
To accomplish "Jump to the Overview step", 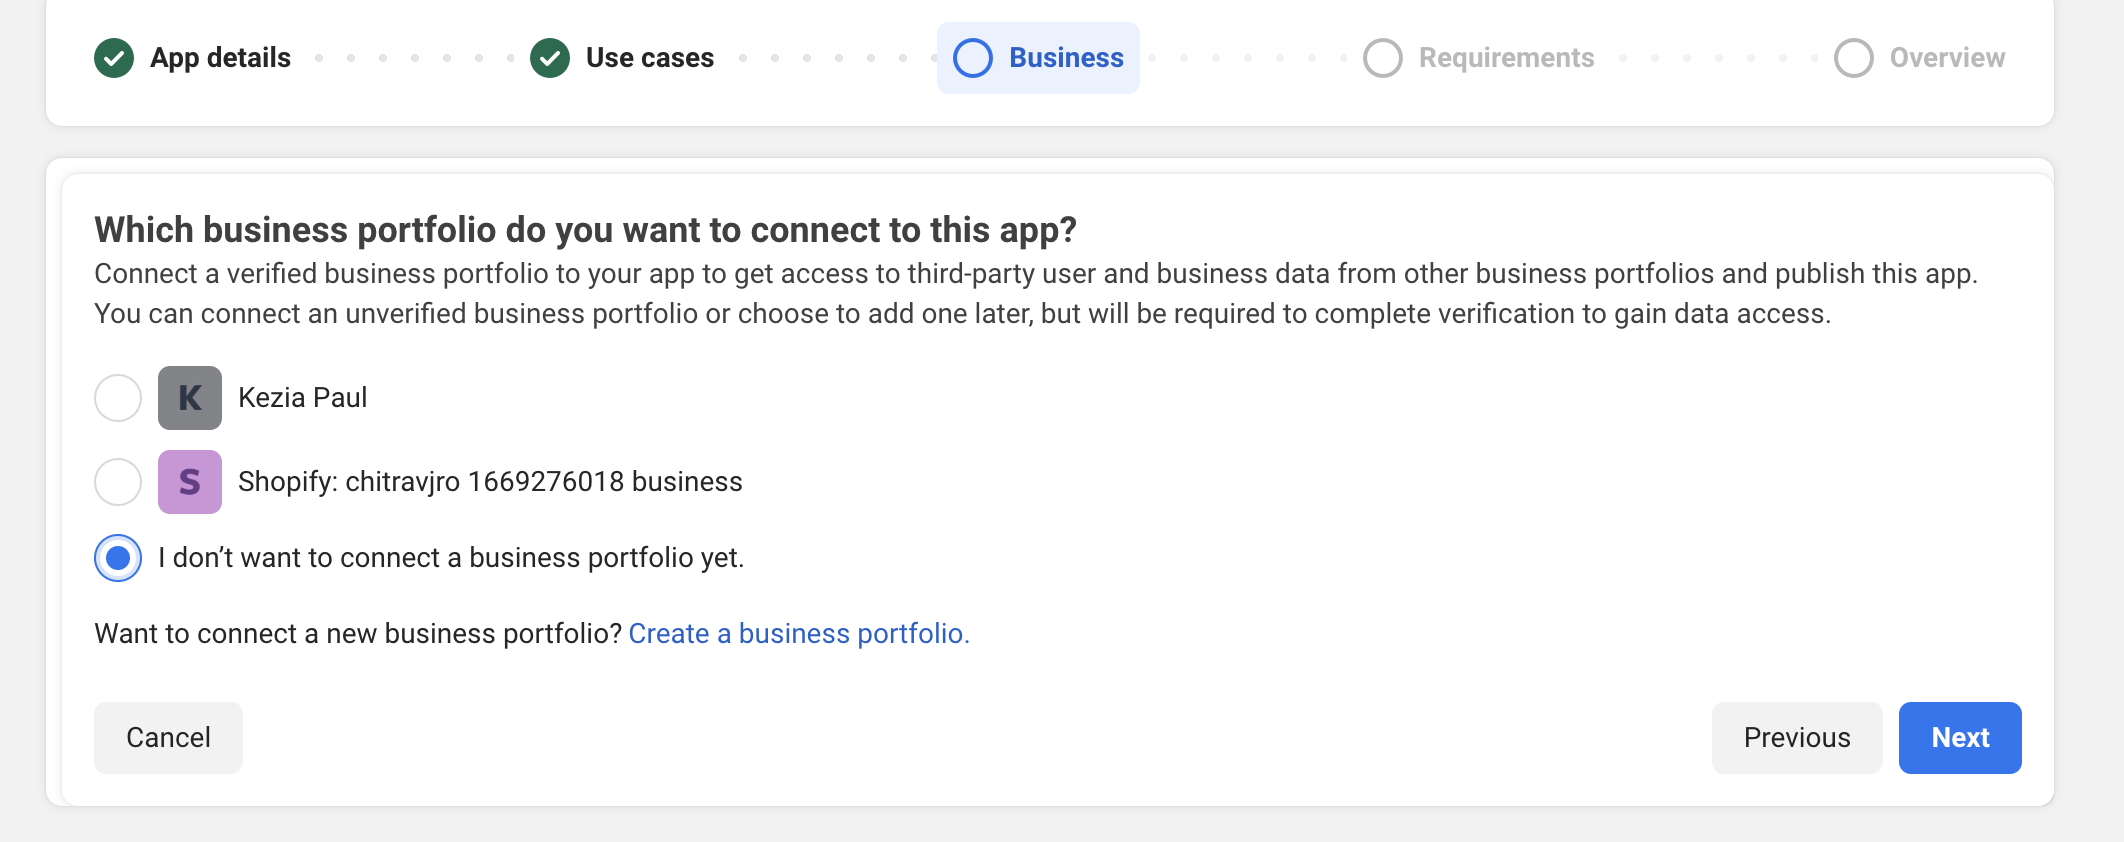I will pos(1947,58).
